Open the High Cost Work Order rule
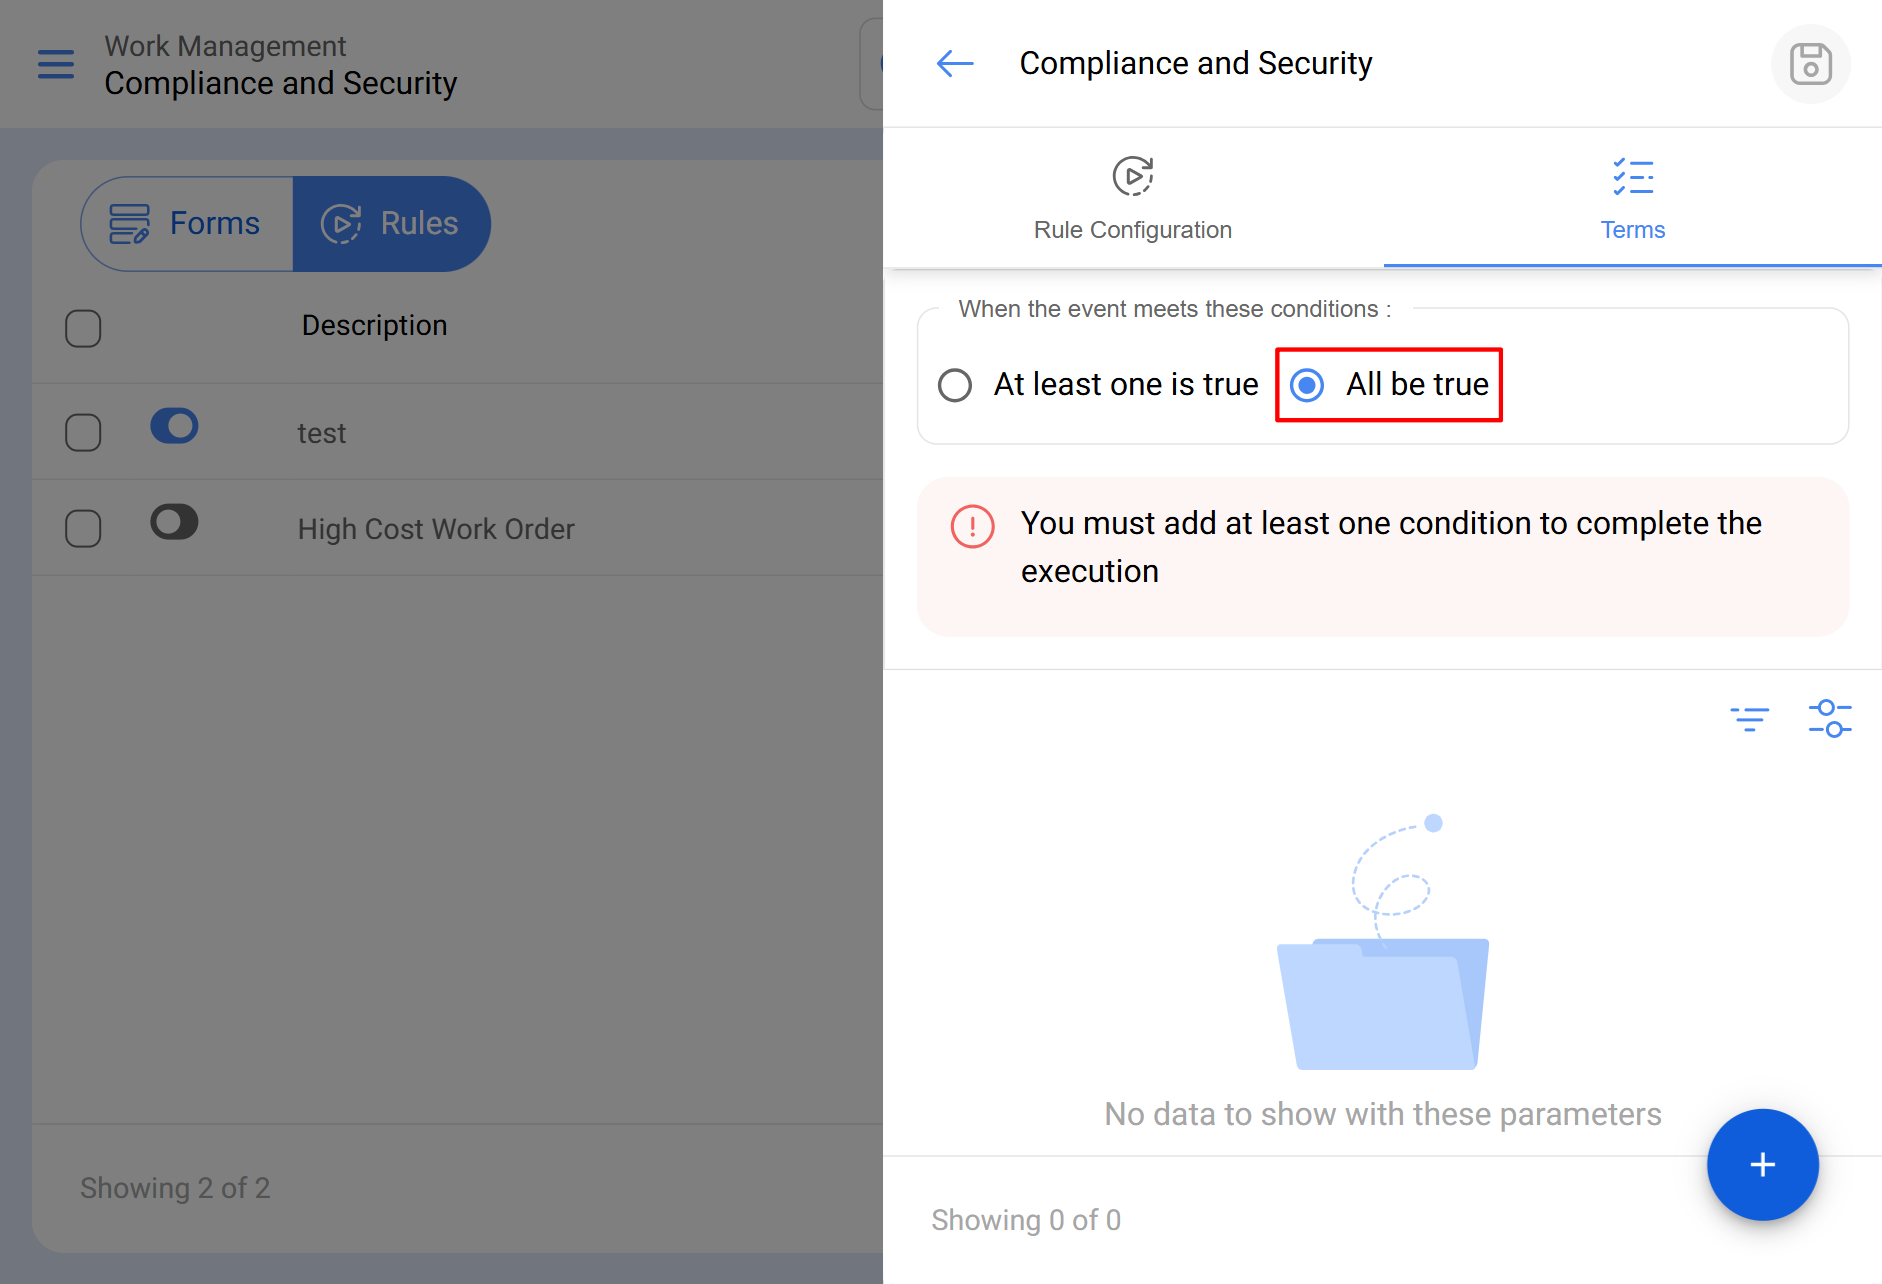Viewport: 1882px width, 1284px height. [436, 529]
